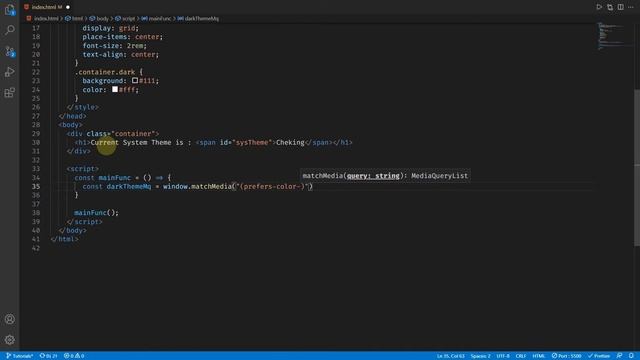Click the closing style tag on line 26
640x360 pixels.
(x=82, y=107)
